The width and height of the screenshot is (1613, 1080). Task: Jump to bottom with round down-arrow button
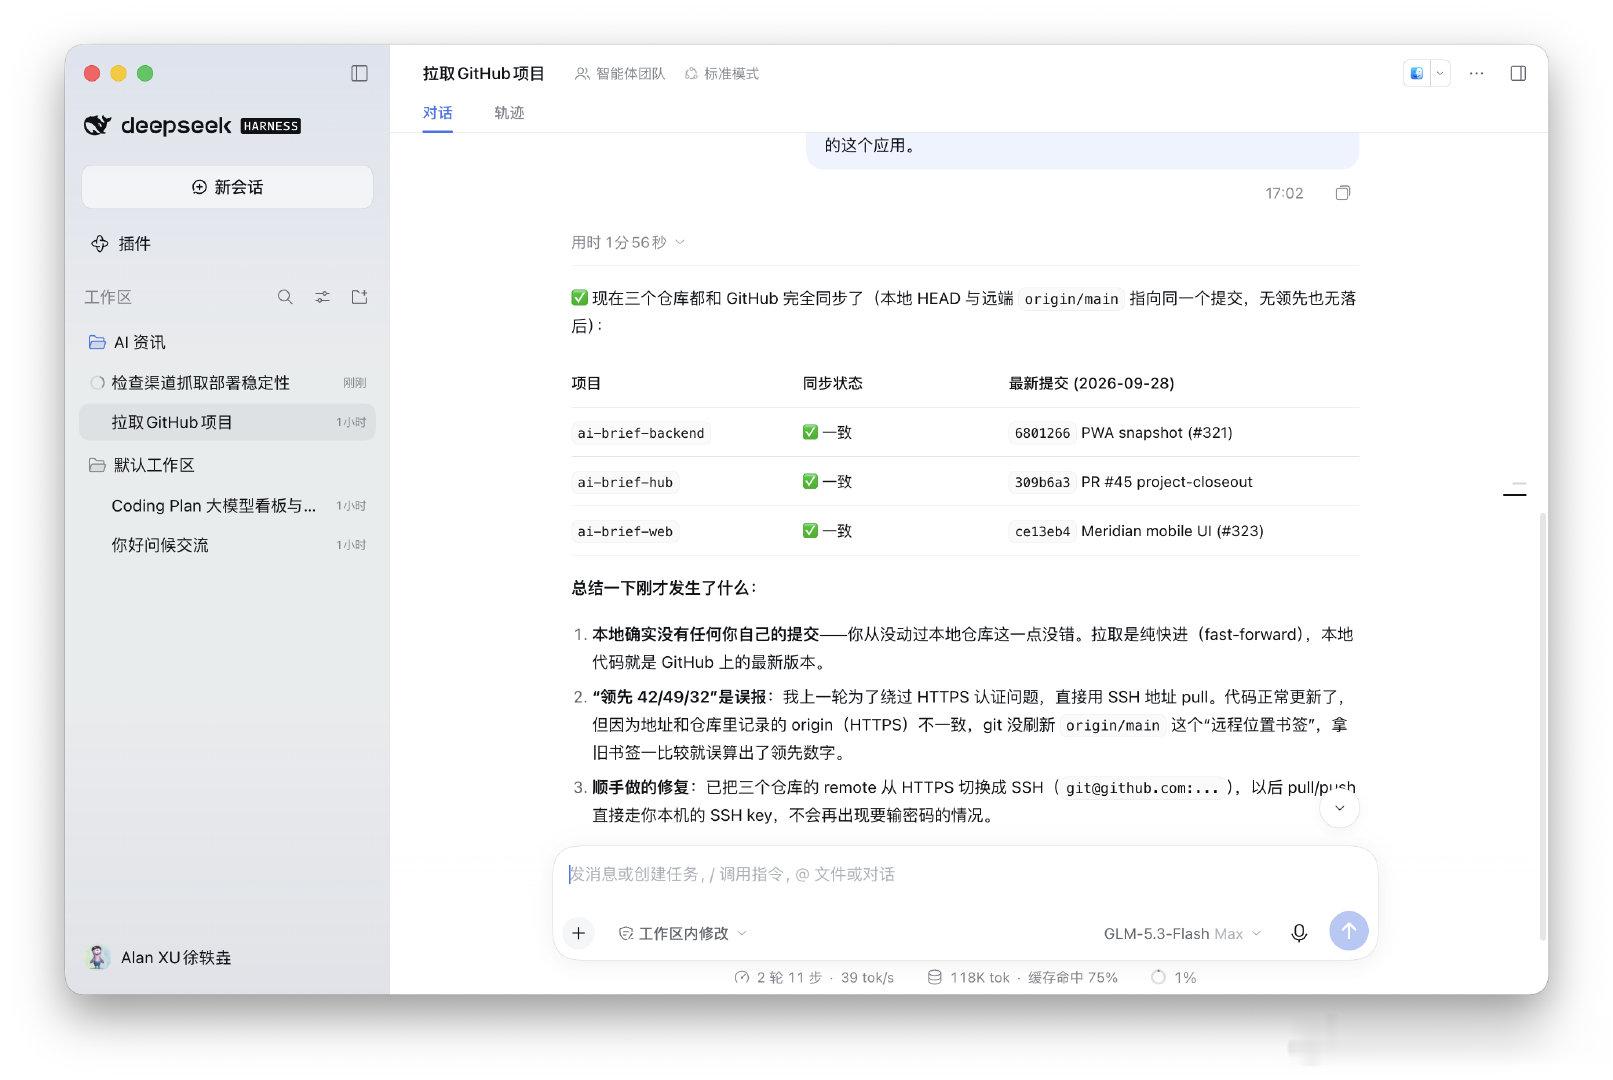(x=1339, y=808)
